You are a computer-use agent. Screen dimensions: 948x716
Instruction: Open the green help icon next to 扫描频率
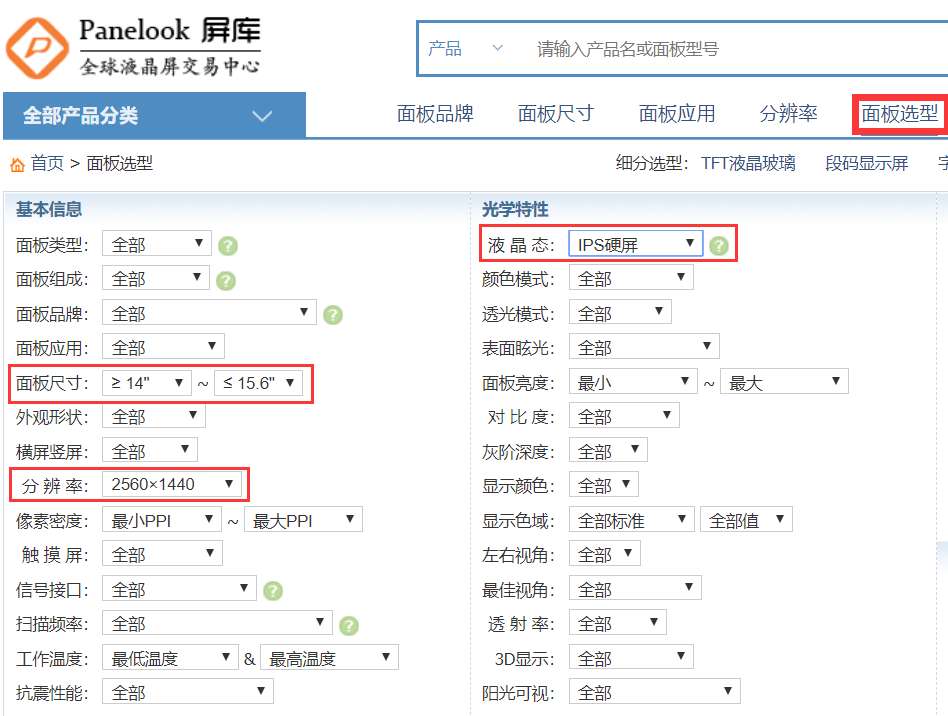tap(349, 623)
